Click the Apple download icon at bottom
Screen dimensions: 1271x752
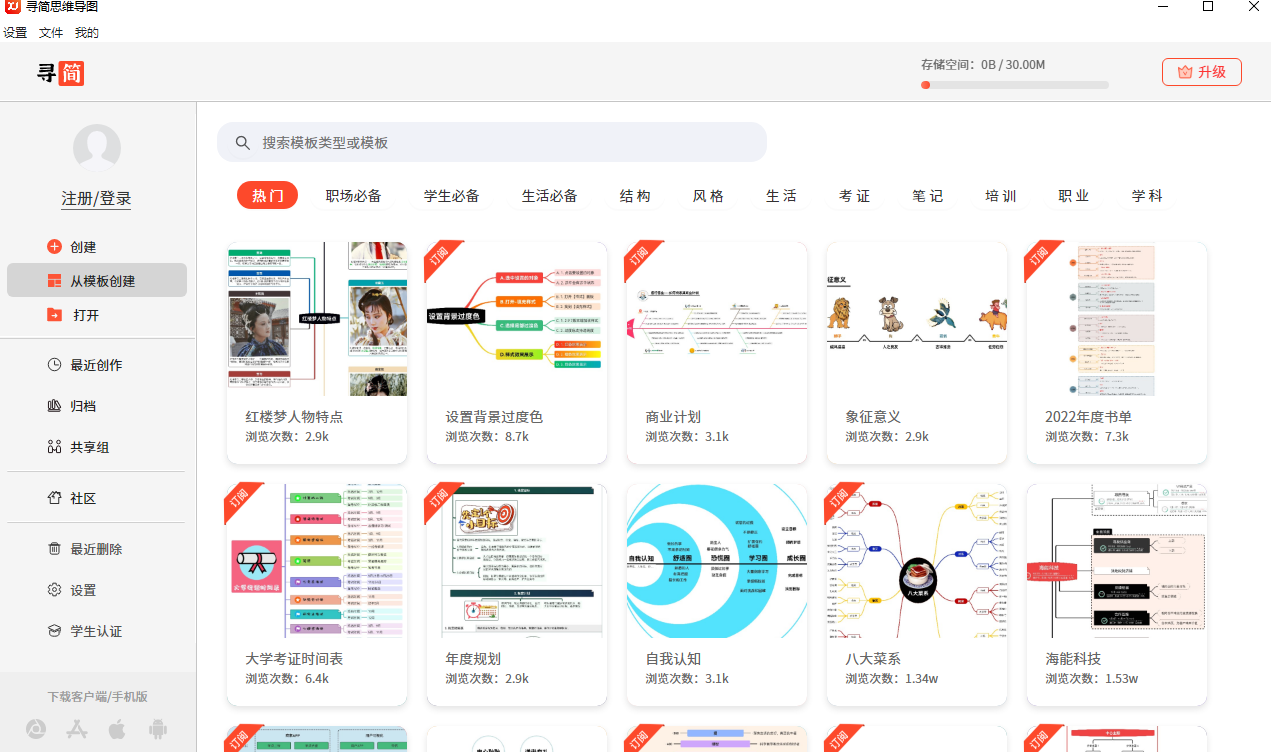coord(116,729)
